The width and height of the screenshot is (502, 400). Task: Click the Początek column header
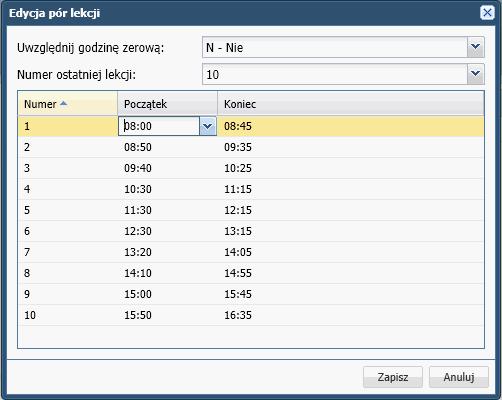(x=167, y=104)
